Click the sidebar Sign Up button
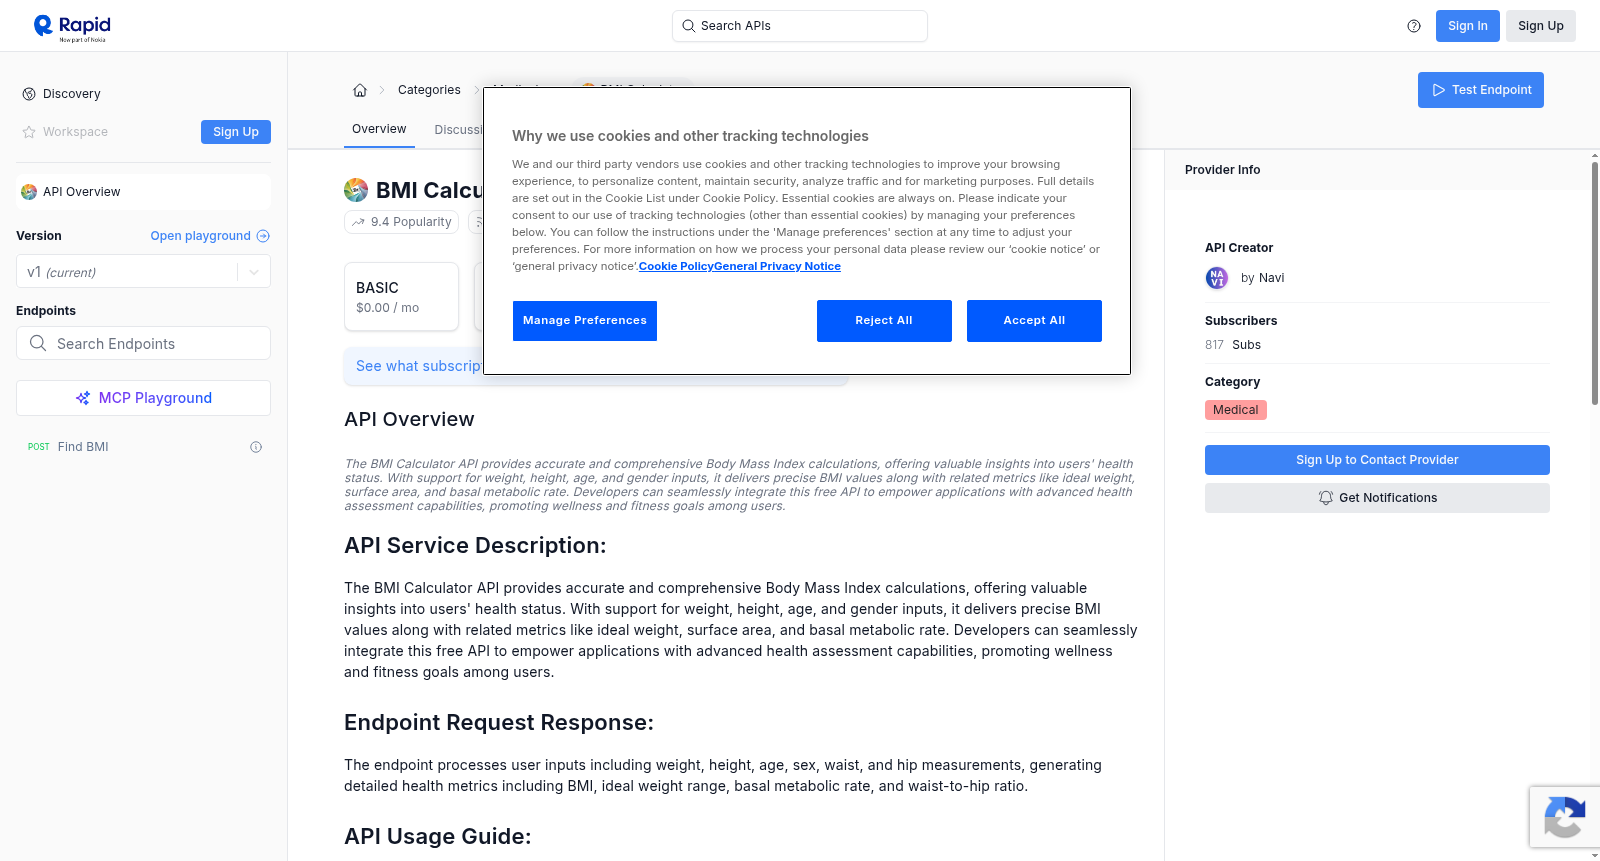This screenshot has height=861, width=1600. click(236, 132)
